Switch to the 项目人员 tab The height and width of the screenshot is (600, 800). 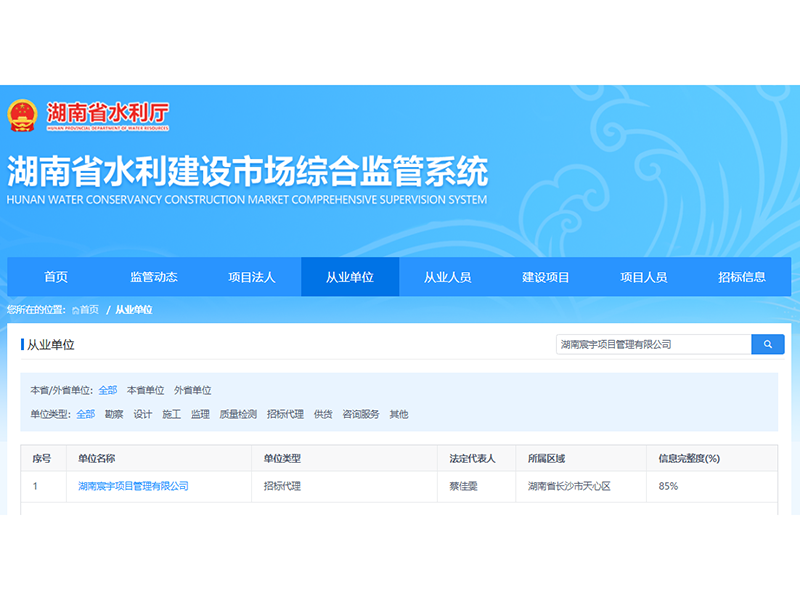pyautogui.click(x=643, y=277)
